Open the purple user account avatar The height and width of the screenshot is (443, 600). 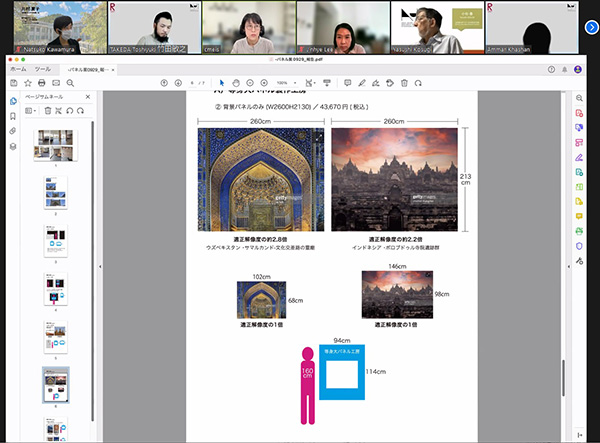[578, 69]
